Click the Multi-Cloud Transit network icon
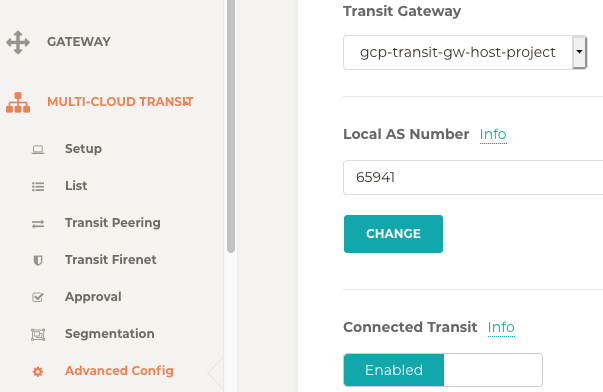The width and height of the screenshot is (603, 392). point(18,102)
